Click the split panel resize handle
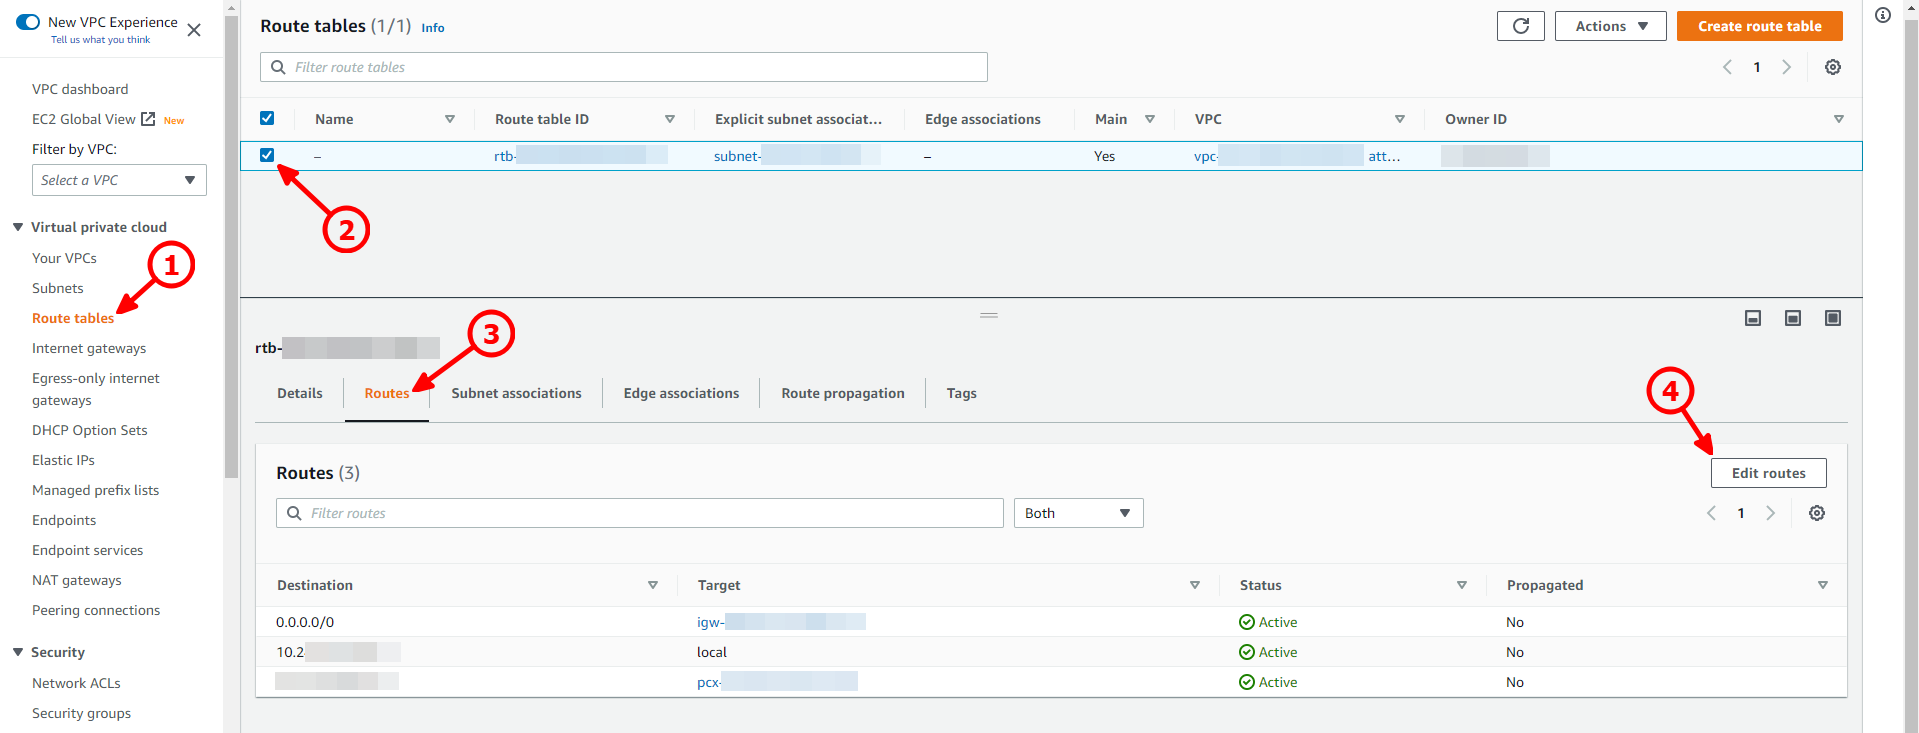Image resolution: width=1919 pixels, height=733 pixels. click(x=989, y=315)
